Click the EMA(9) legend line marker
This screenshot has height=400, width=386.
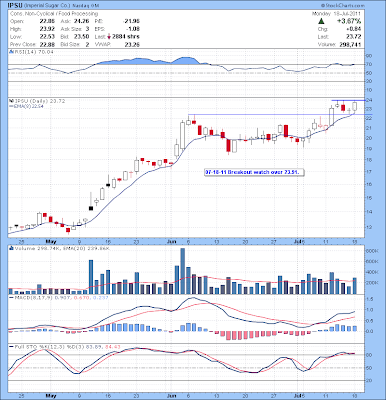click(11, 106)
